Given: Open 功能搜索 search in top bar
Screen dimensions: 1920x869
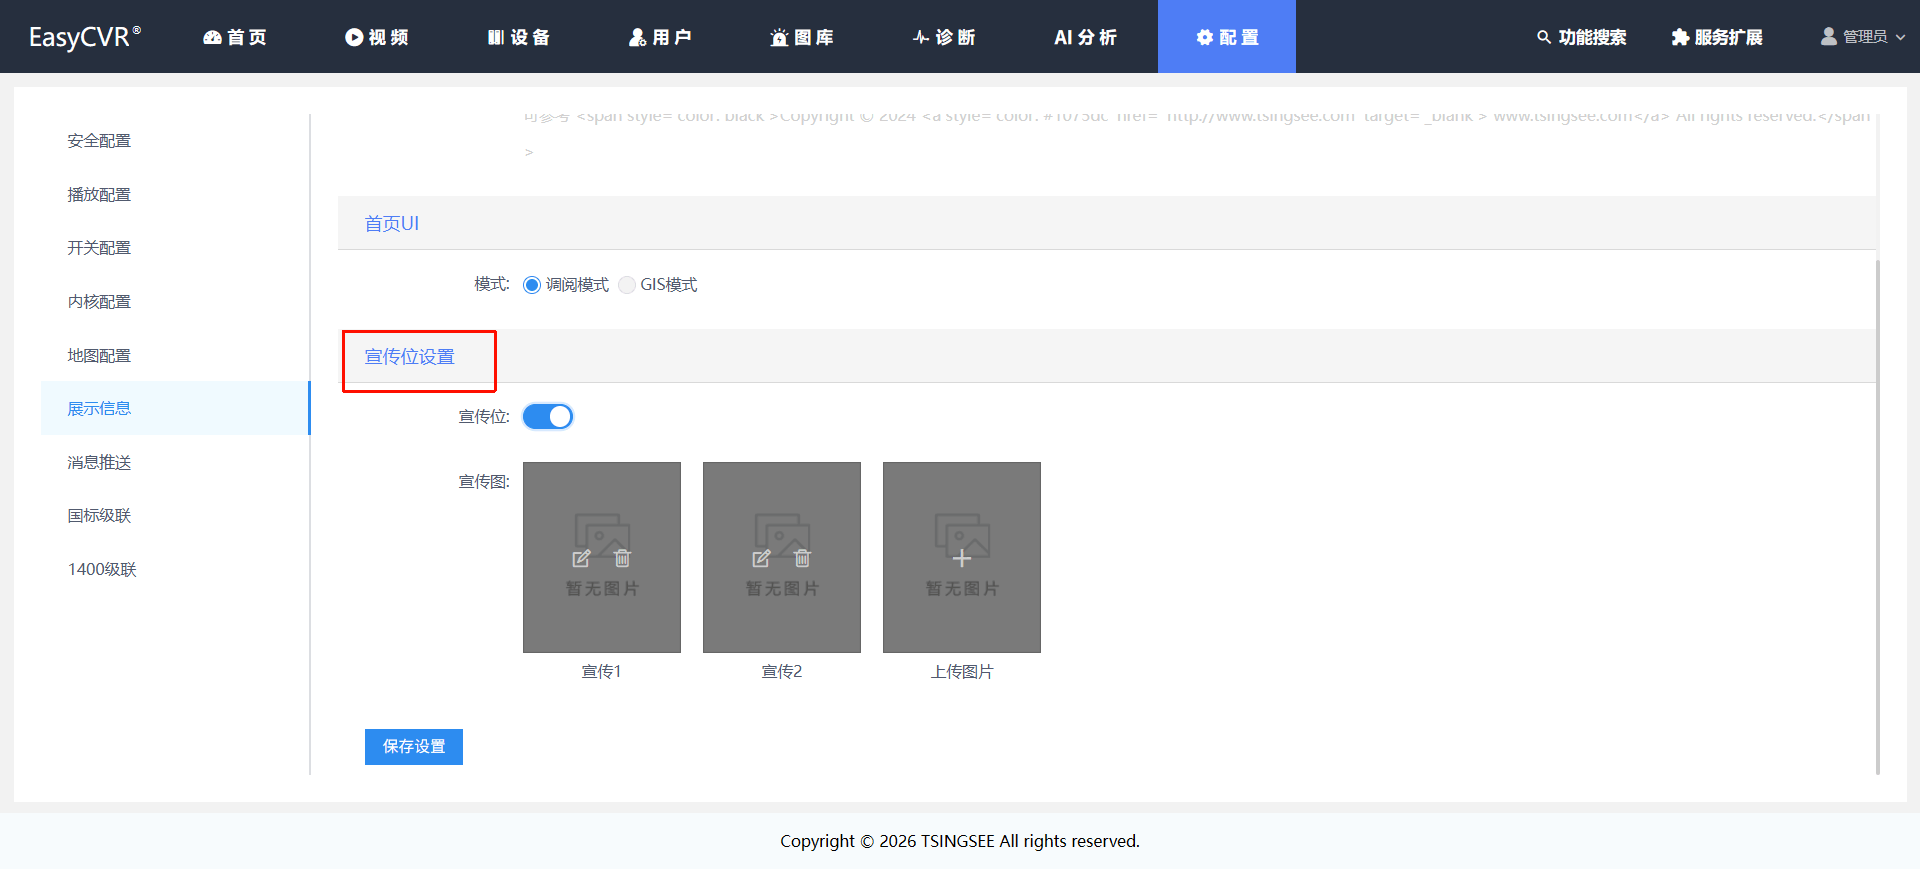Looking at the screenshot, I should (1581, 37).
